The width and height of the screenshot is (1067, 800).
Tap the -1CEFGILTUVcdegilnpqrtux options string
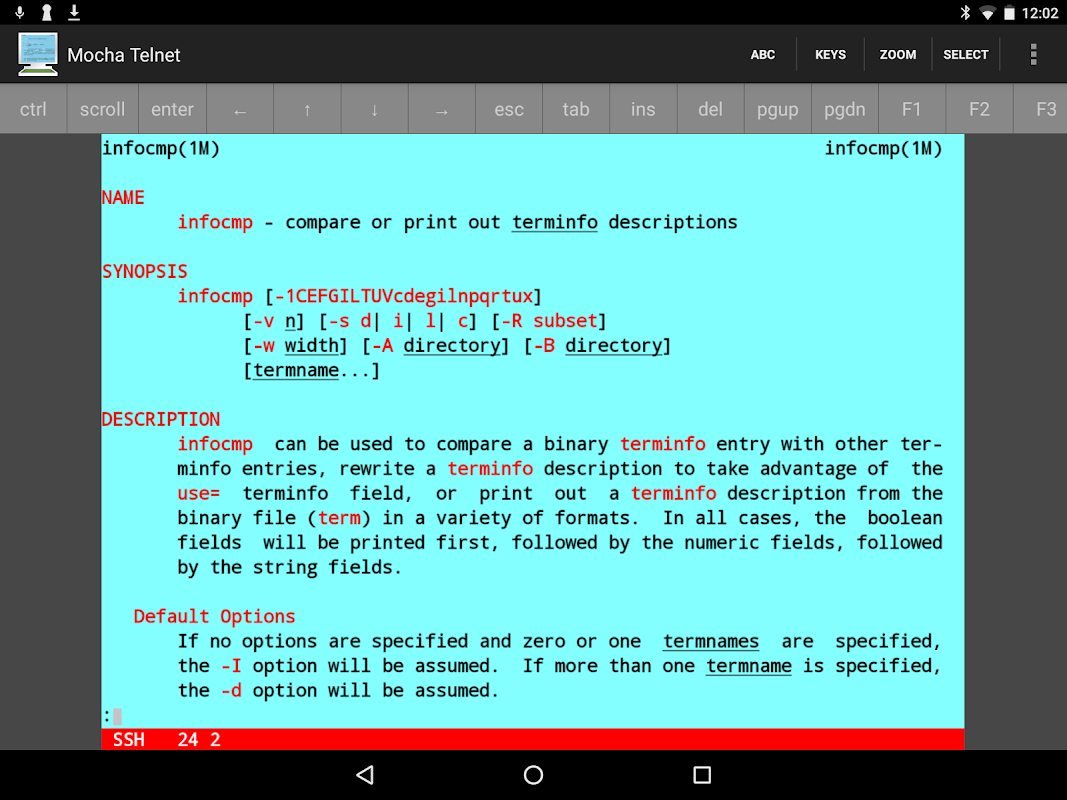pyautogui.click(x=404, y=296)
